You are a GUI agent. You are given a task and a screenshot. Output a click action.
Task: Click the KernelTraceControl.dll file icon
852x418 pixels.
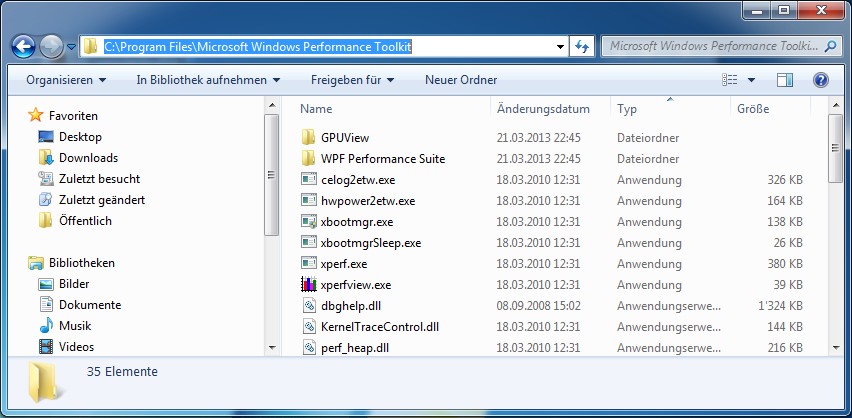point(309,327)
